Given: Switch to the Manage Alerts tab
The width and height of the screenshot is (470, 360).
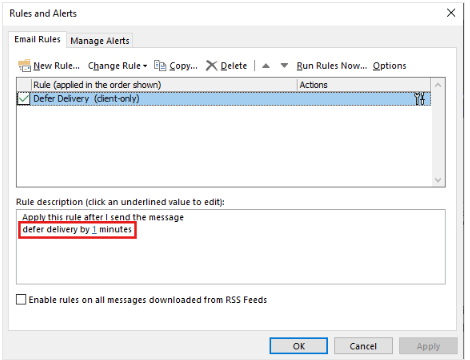Looking at the screenshot, I should click(100, 41).
